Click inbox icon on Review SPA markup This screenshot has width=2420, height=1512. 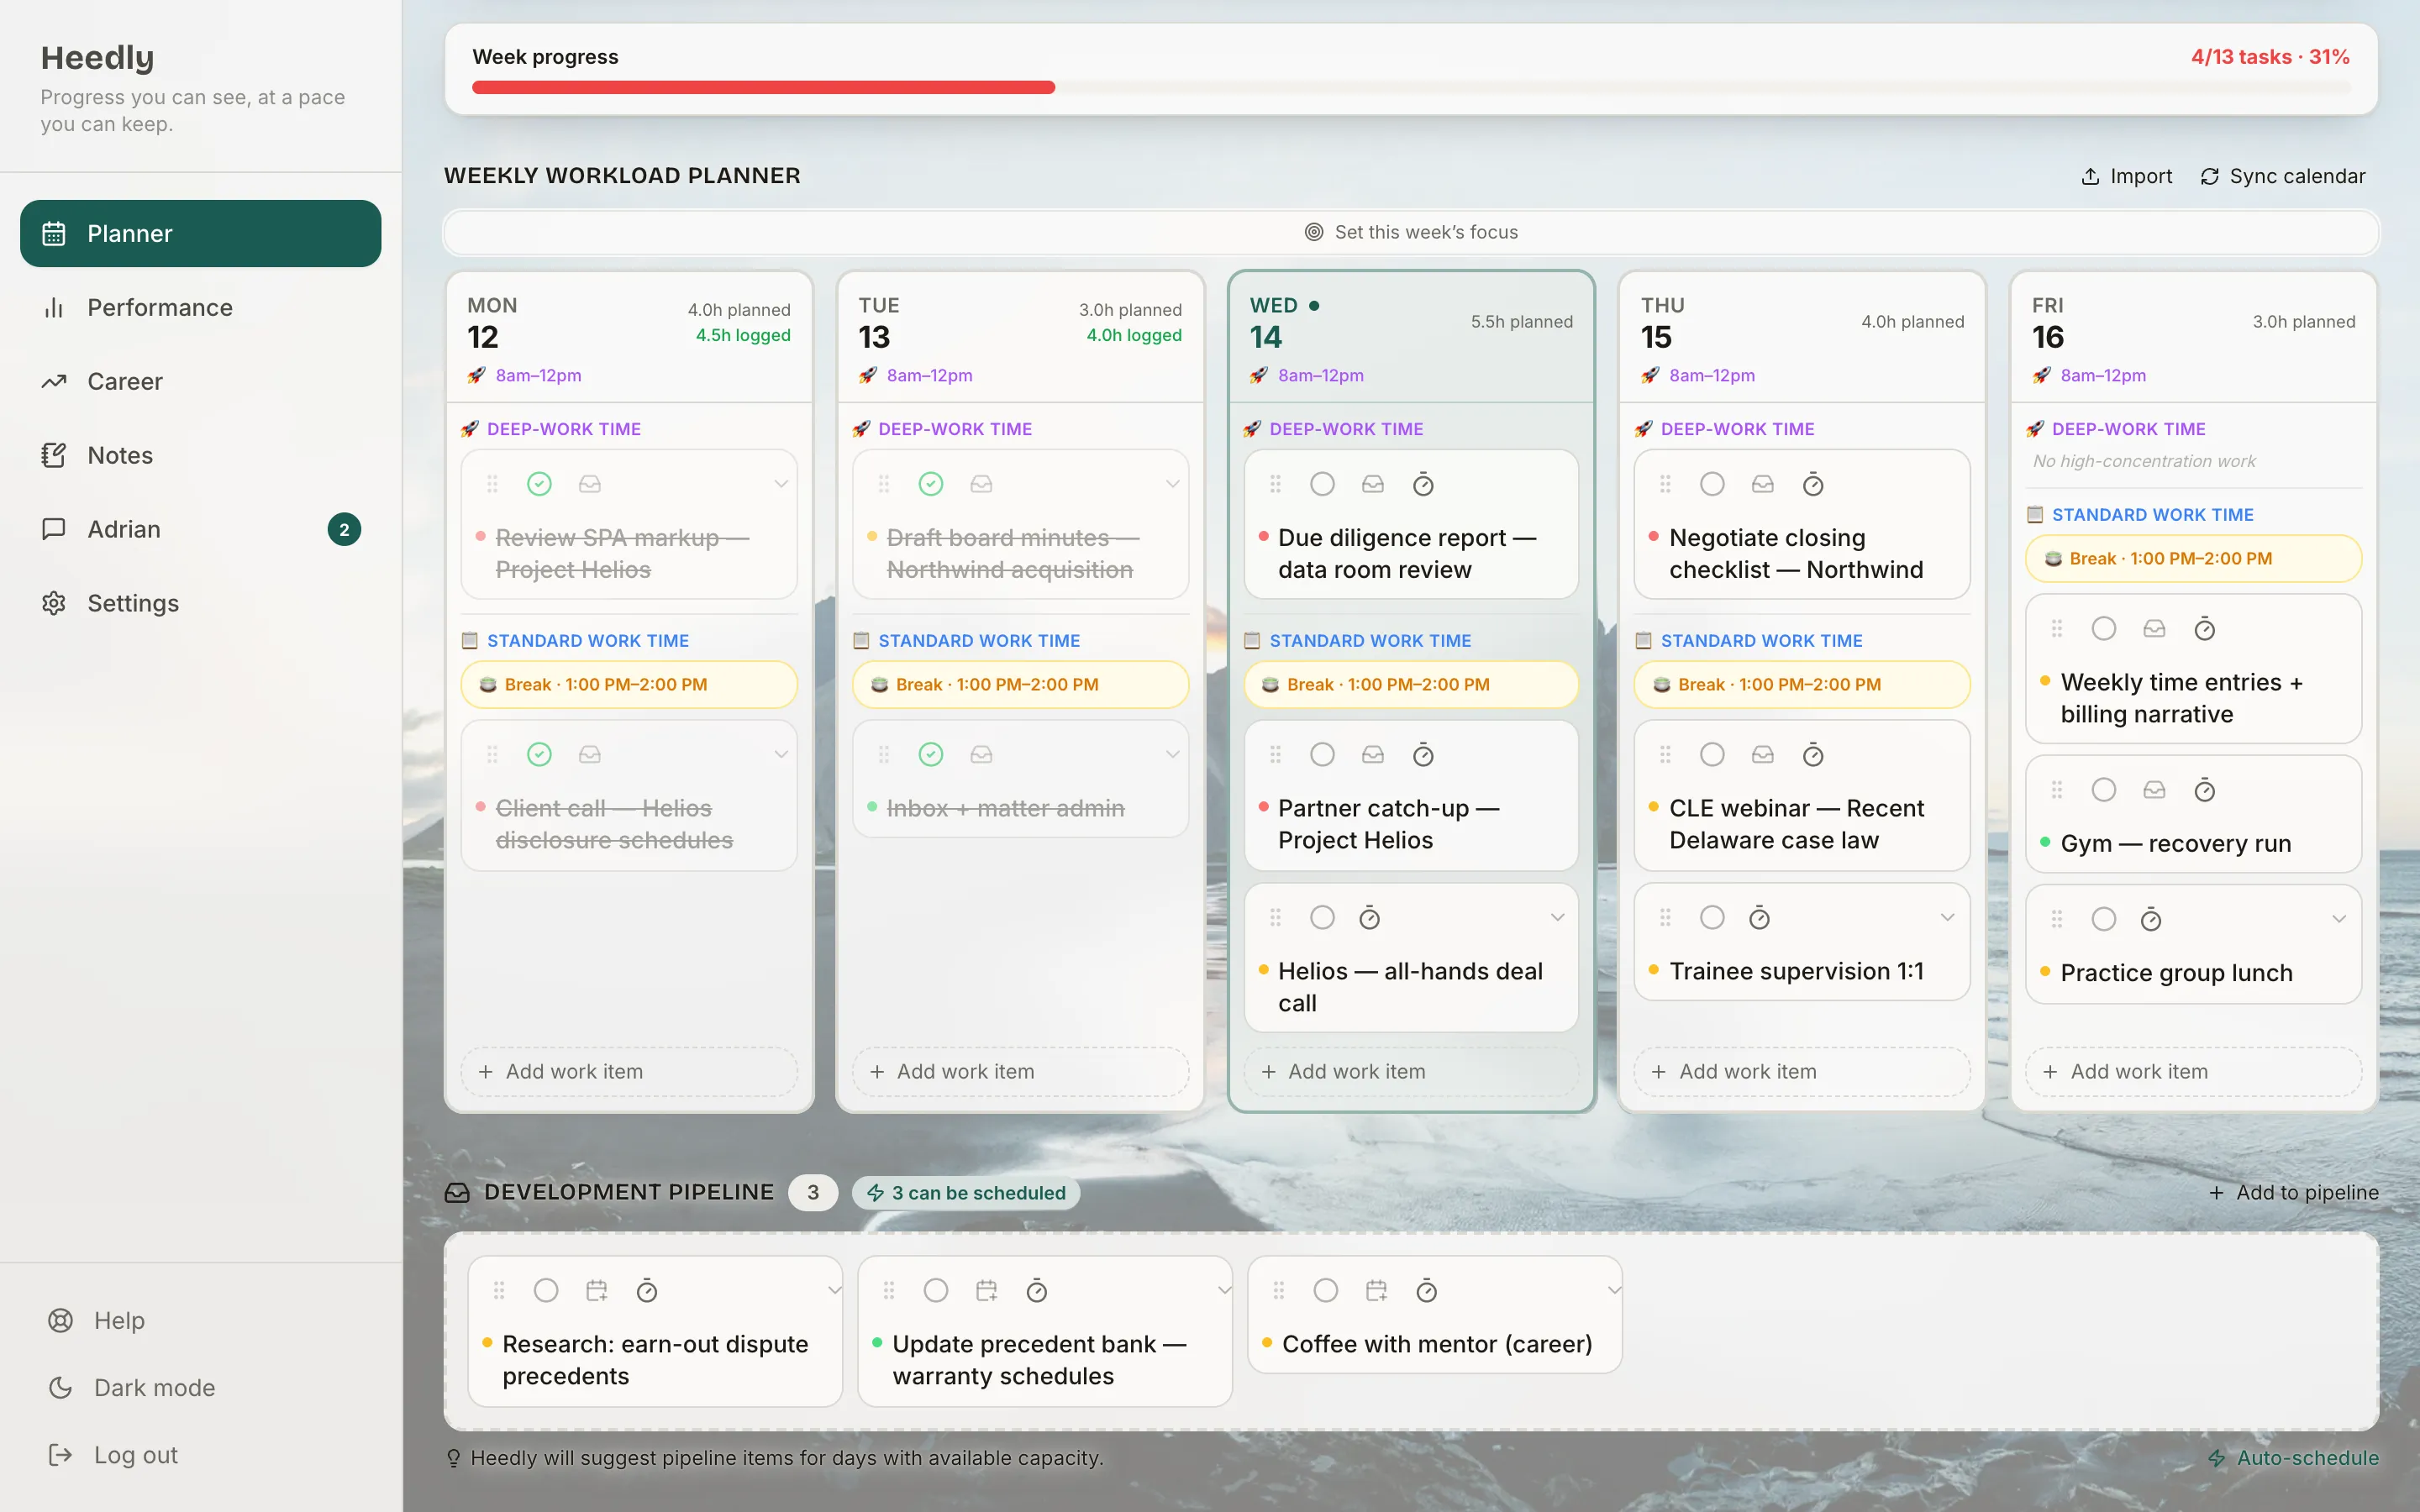coord(590,485)
